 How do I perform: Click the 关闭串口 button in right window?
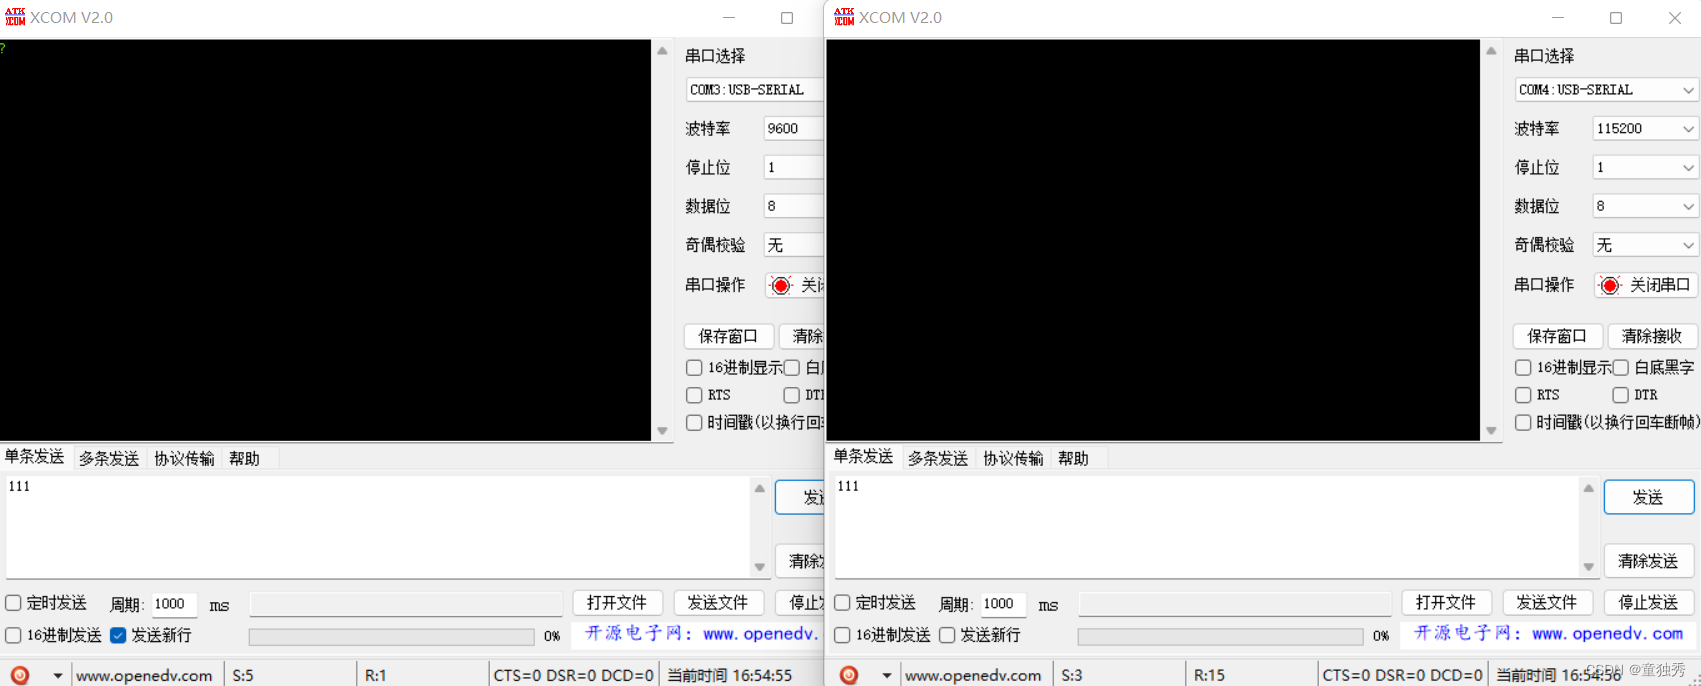click(x=1645, y=285)
